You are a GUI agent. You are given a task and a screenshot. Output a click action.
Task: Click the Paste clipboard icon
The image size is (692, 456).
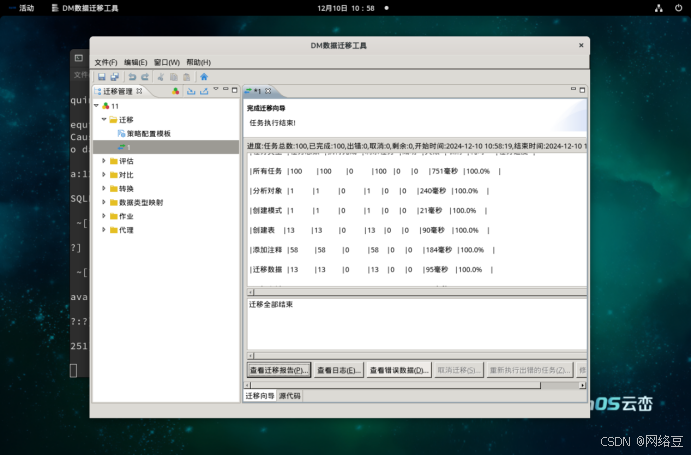[x=187, y=77]
